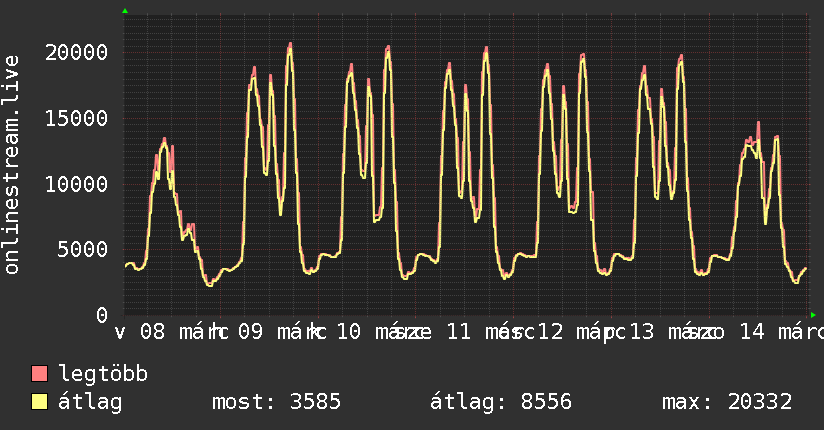The height and width of the screenshot is (430, 824).
Task: Select the átlag legend label
Action: [90, 403]
